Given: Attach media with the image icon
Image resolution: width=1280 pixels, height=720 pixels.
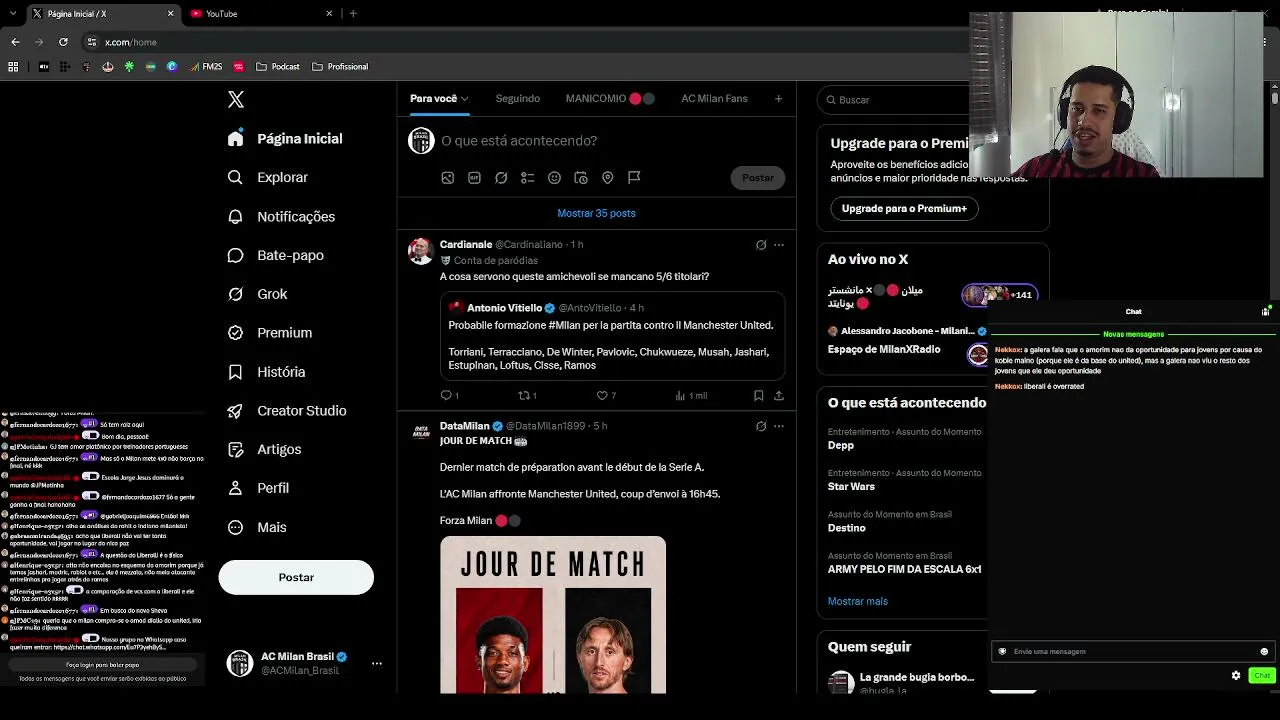Looking at the screenshot, I should click(x=448, y=178).
